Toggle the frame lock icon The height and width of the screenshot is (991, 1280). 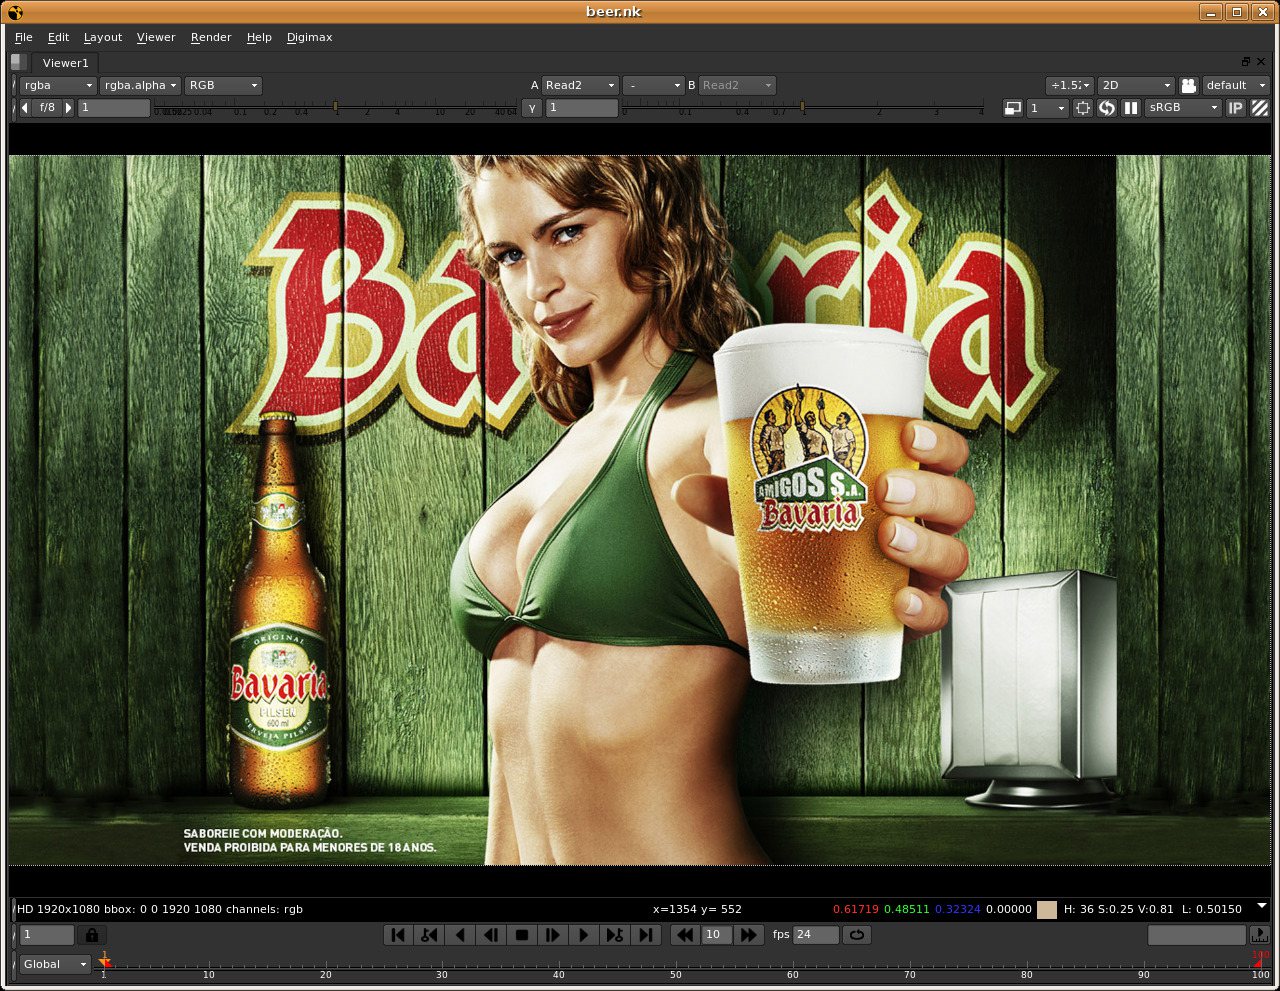point(92,935)
